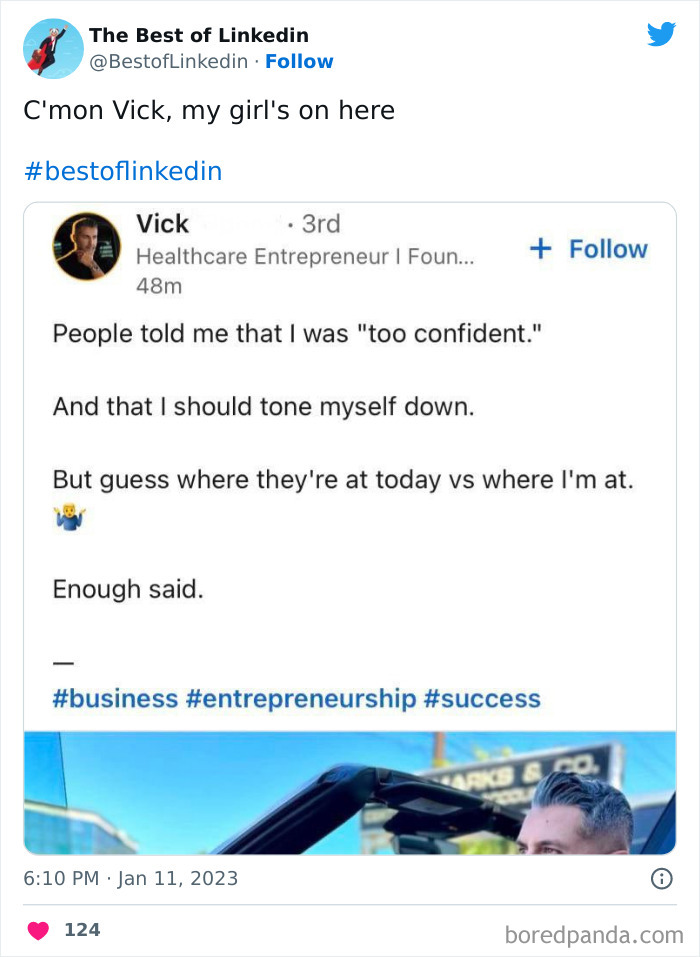
Task: Select the #entrepreneurship hashtag
Action: coord(300,698)
